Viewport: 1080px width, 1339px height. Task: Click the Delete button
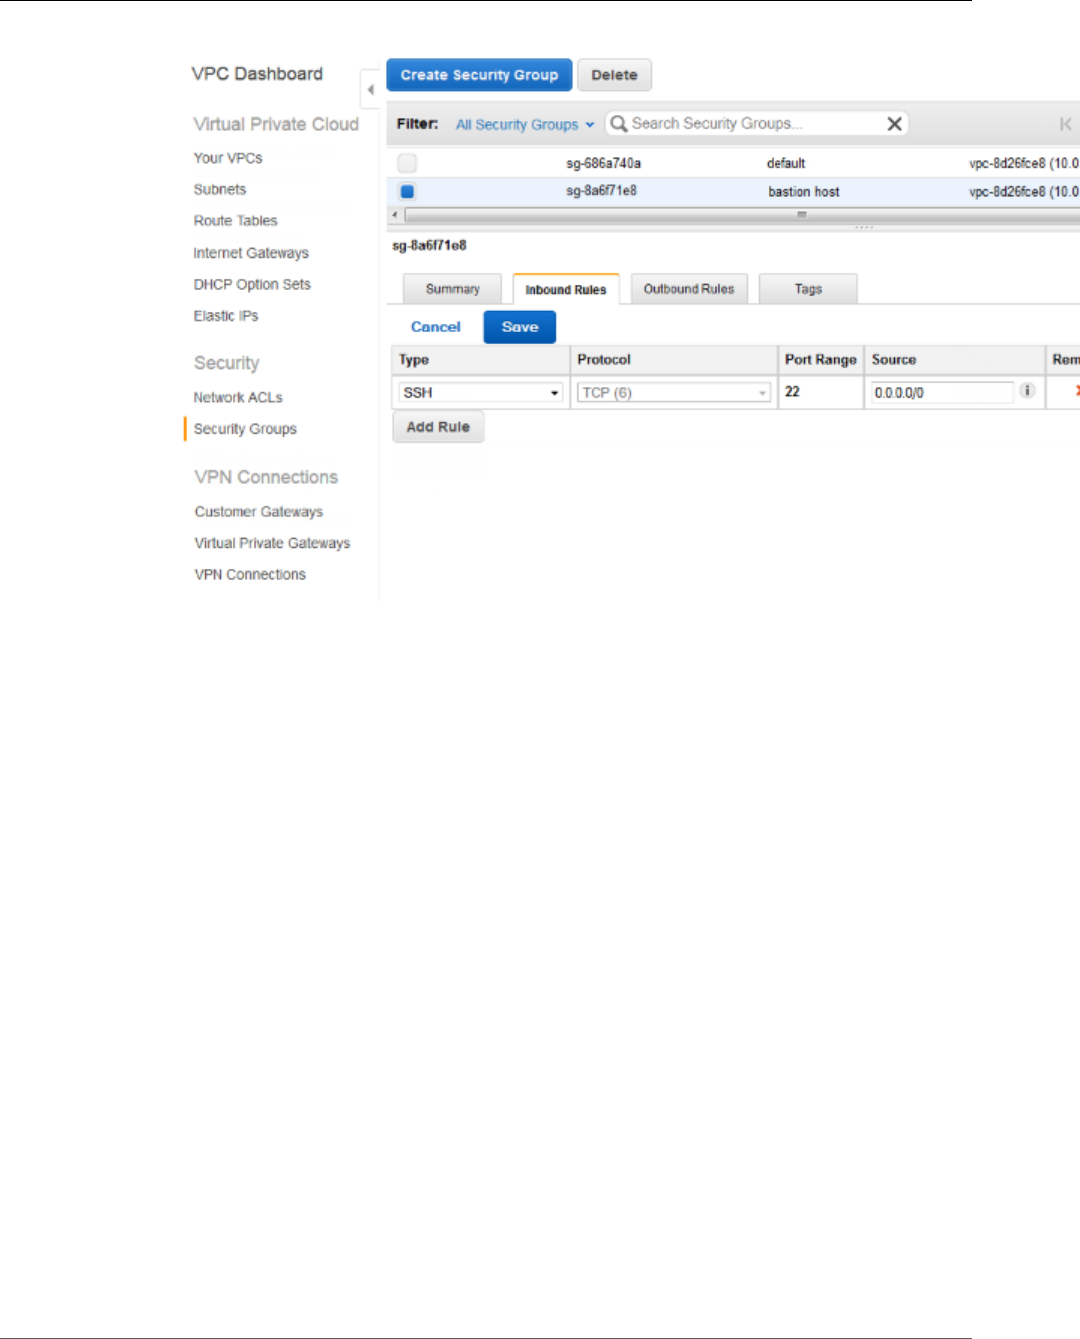pyautogui.click(x=614, y=75)
